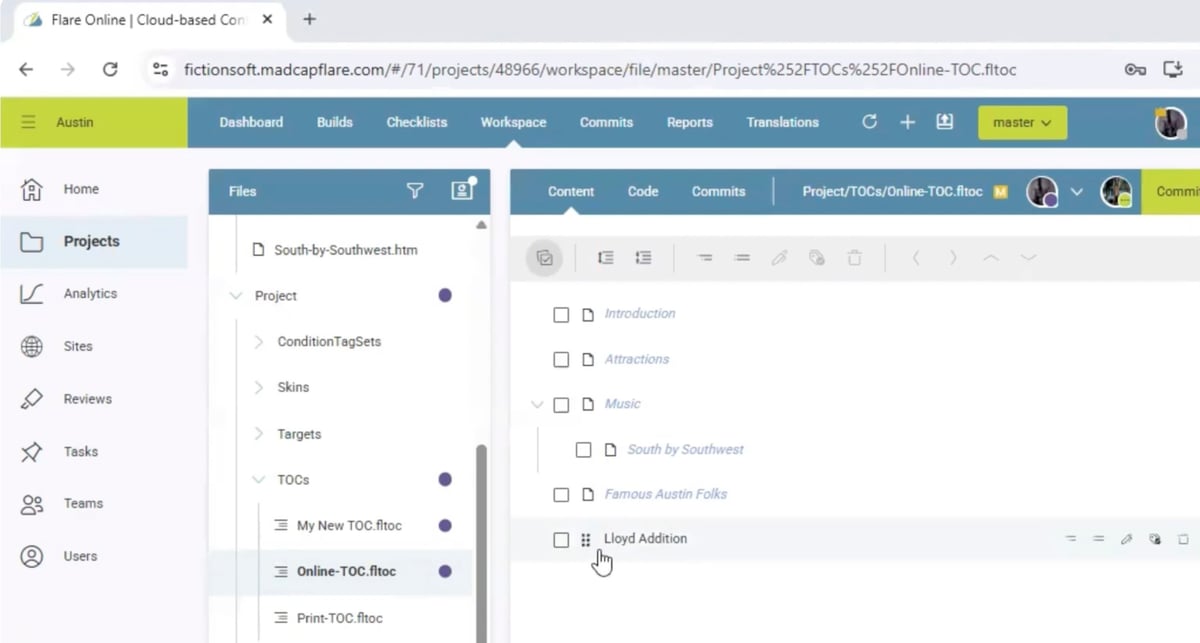The image size is (1200, 643).
Task: Open the Builds menu item
Action: [334, 122]
